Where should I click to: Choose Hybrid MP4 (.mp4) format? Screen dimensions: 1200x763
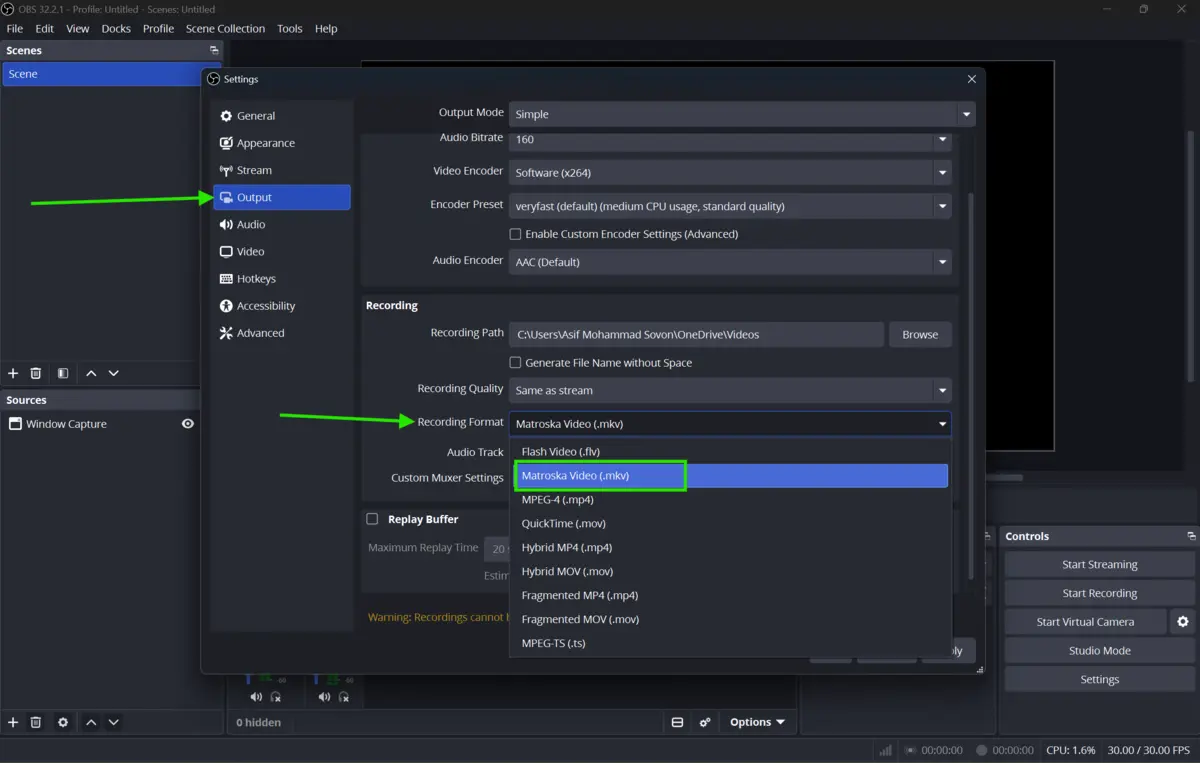point(730,548)
